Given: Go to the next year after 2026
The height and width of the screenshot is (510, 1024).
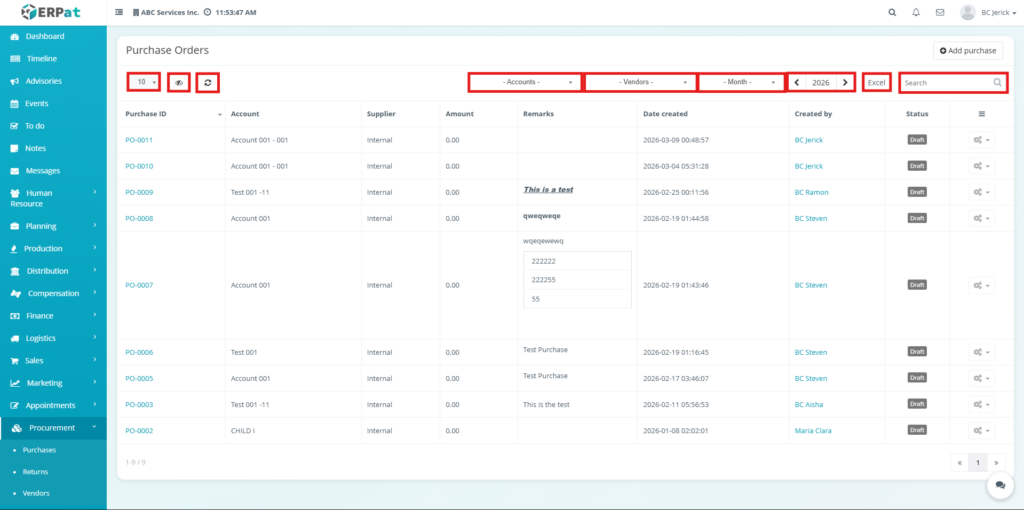Looking at the screenshot, I should (x=845, y=82).
